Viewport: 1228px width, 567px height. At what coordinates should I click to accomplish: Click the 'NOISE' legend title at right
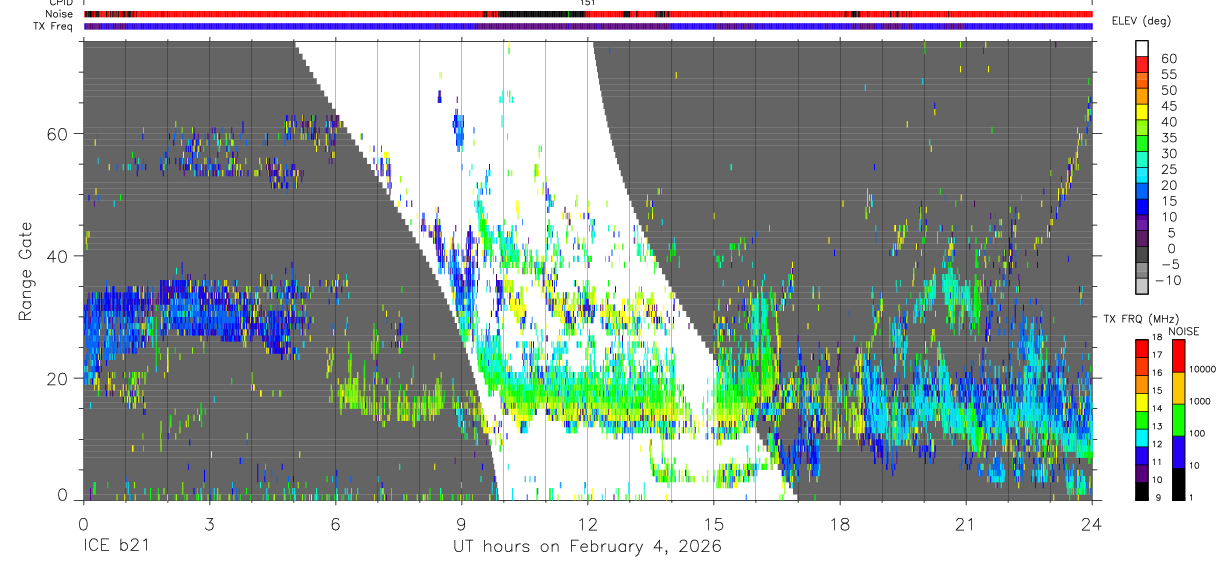(x=1184, y=332)
